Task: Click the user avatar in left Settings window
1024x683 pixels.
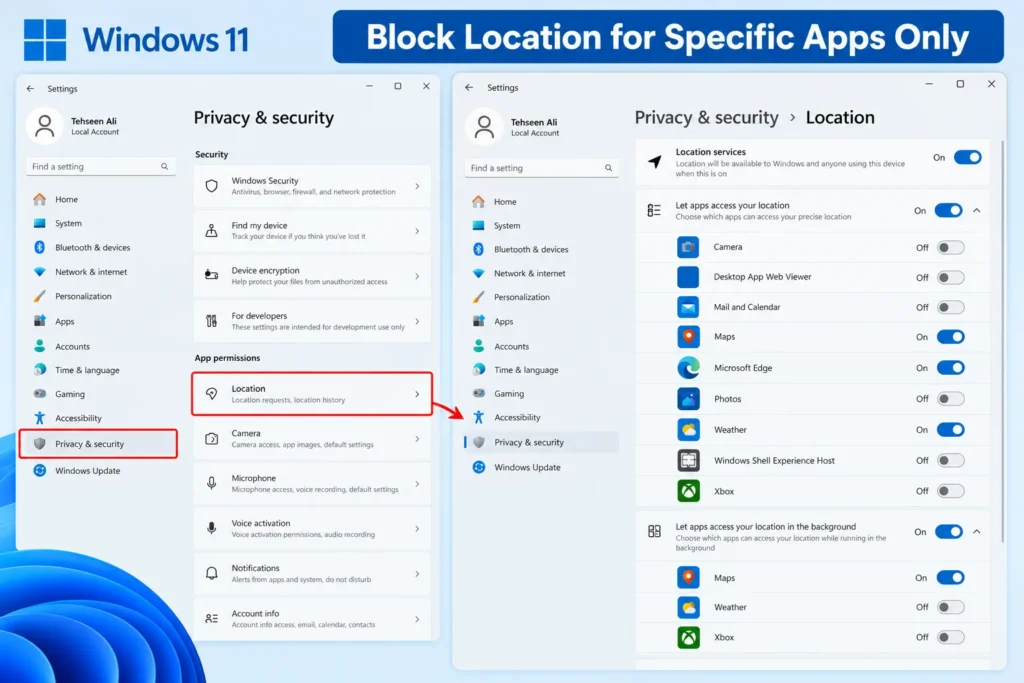Action: 44,125
